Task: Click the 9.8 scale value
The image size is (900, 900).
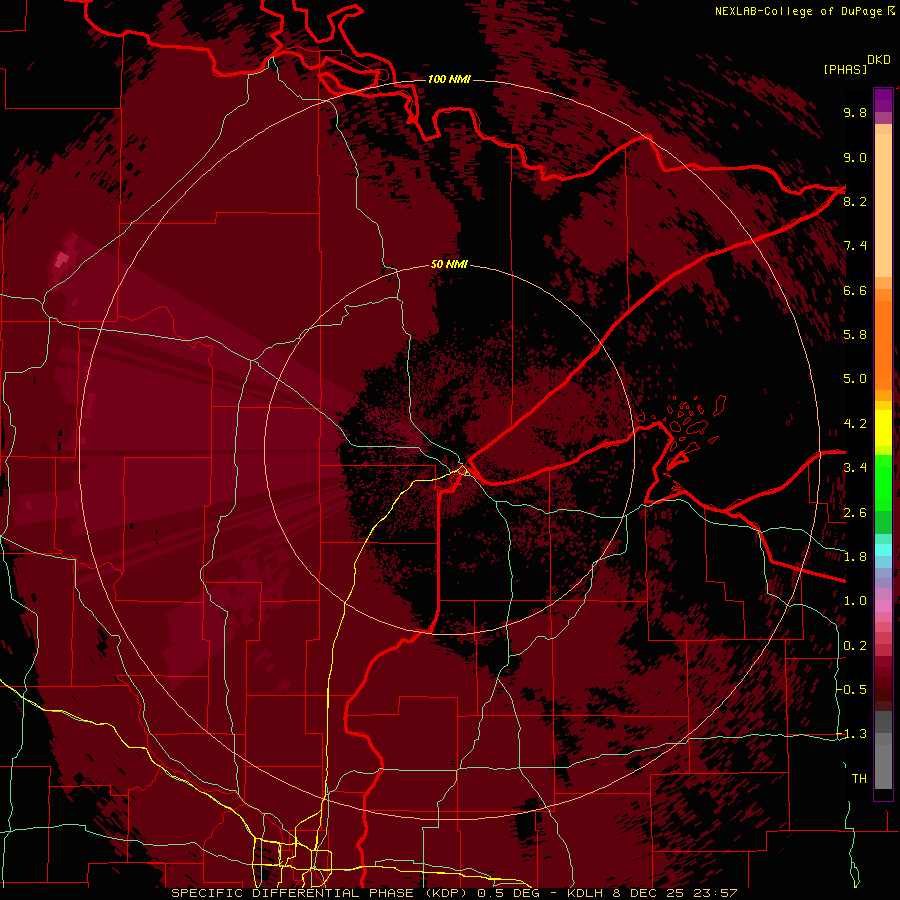Action: click(x=855, y=112)
